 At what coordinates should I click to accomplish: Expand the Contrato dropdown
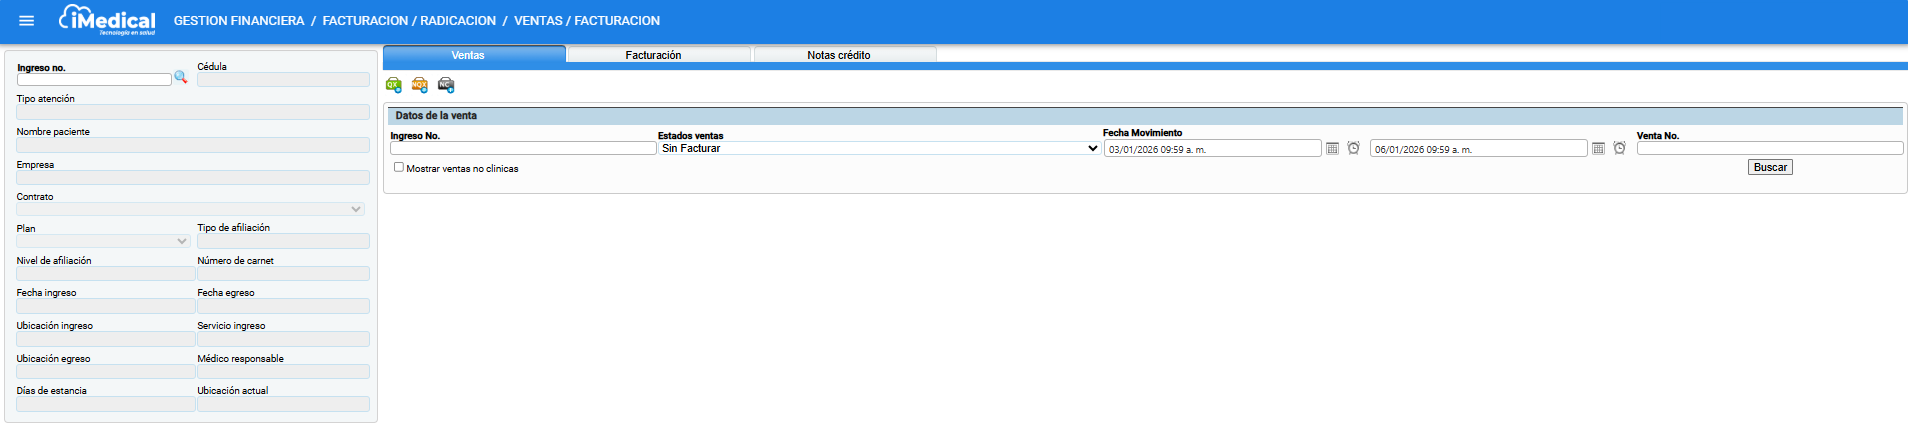tap(190, 209)
